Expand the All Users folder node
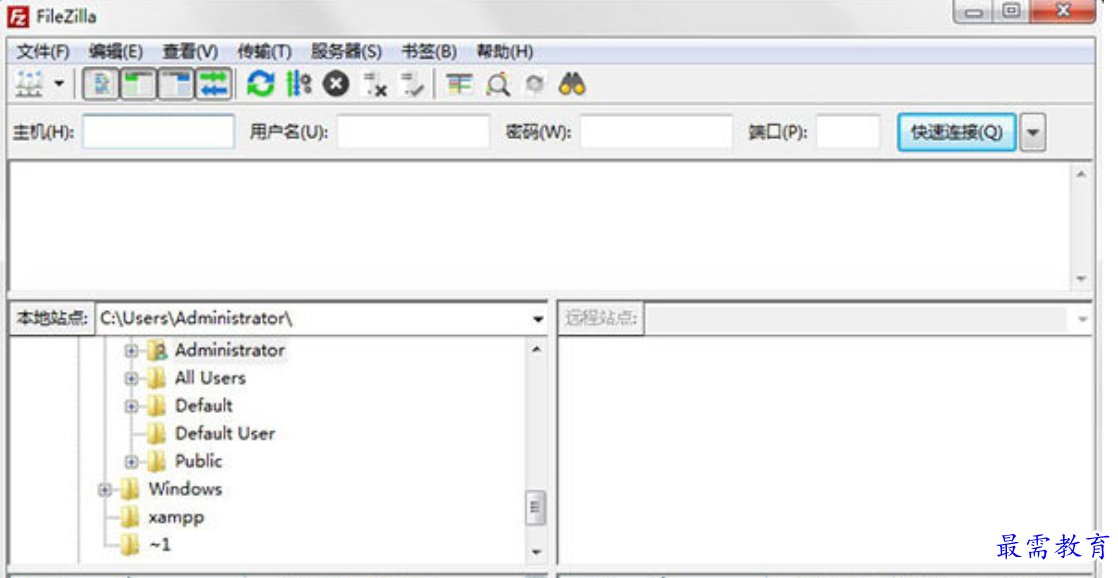This screenshot has height=578, width=1118. click(x=131, y=378)
